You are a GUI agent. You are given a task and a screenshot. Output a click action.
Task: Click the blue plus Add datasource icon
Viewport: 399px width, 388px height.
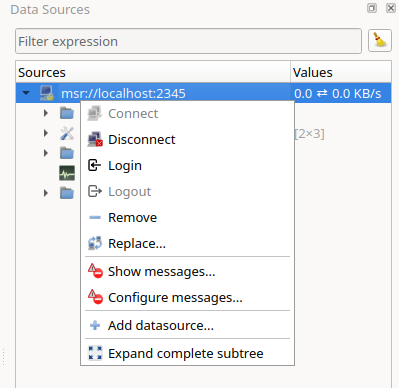tap(95, 325)
